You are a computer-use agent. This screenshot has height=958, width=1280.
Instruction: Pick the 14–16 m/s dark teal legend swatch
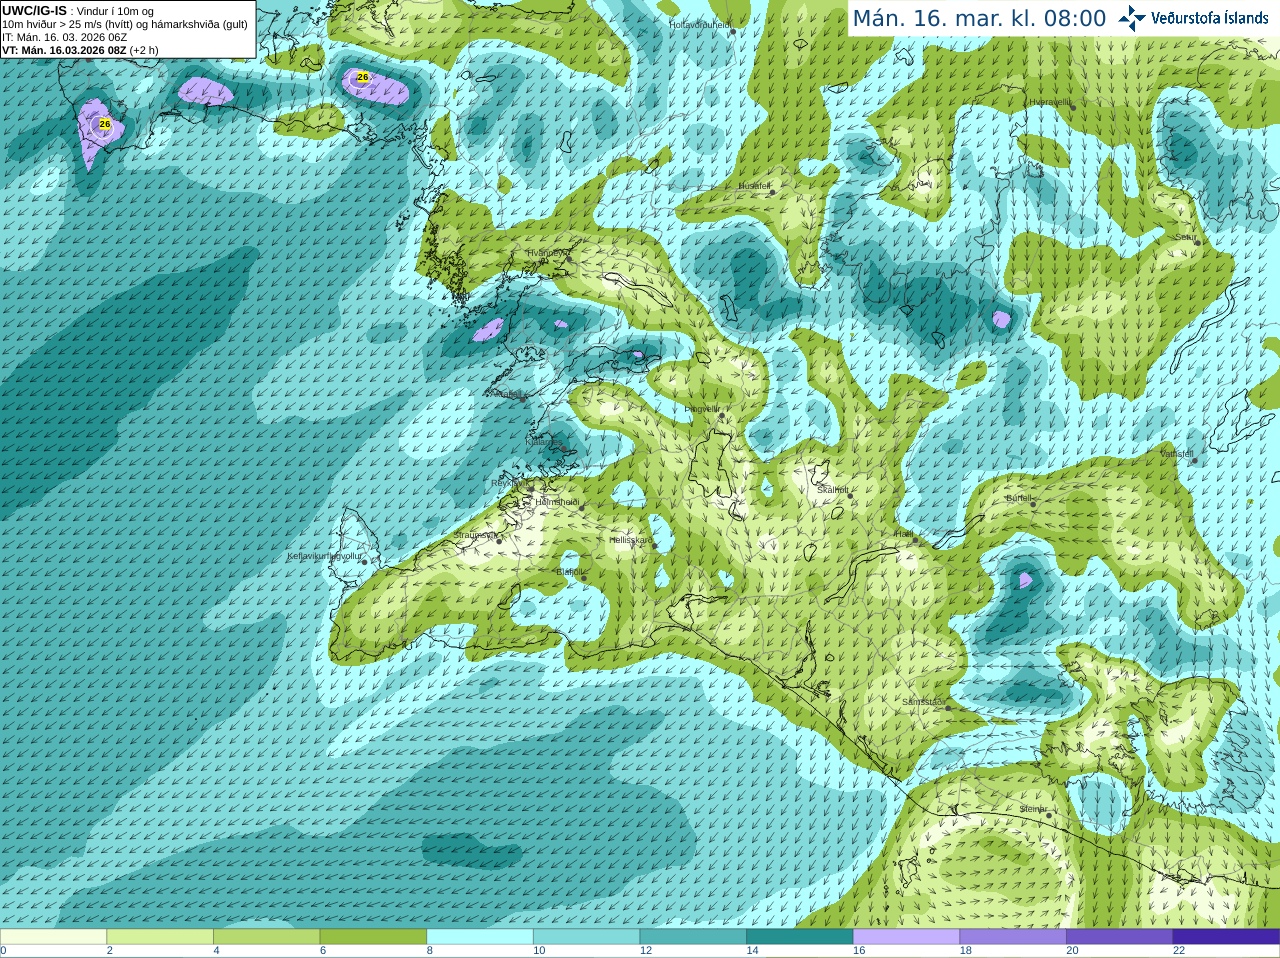[800, 936]
